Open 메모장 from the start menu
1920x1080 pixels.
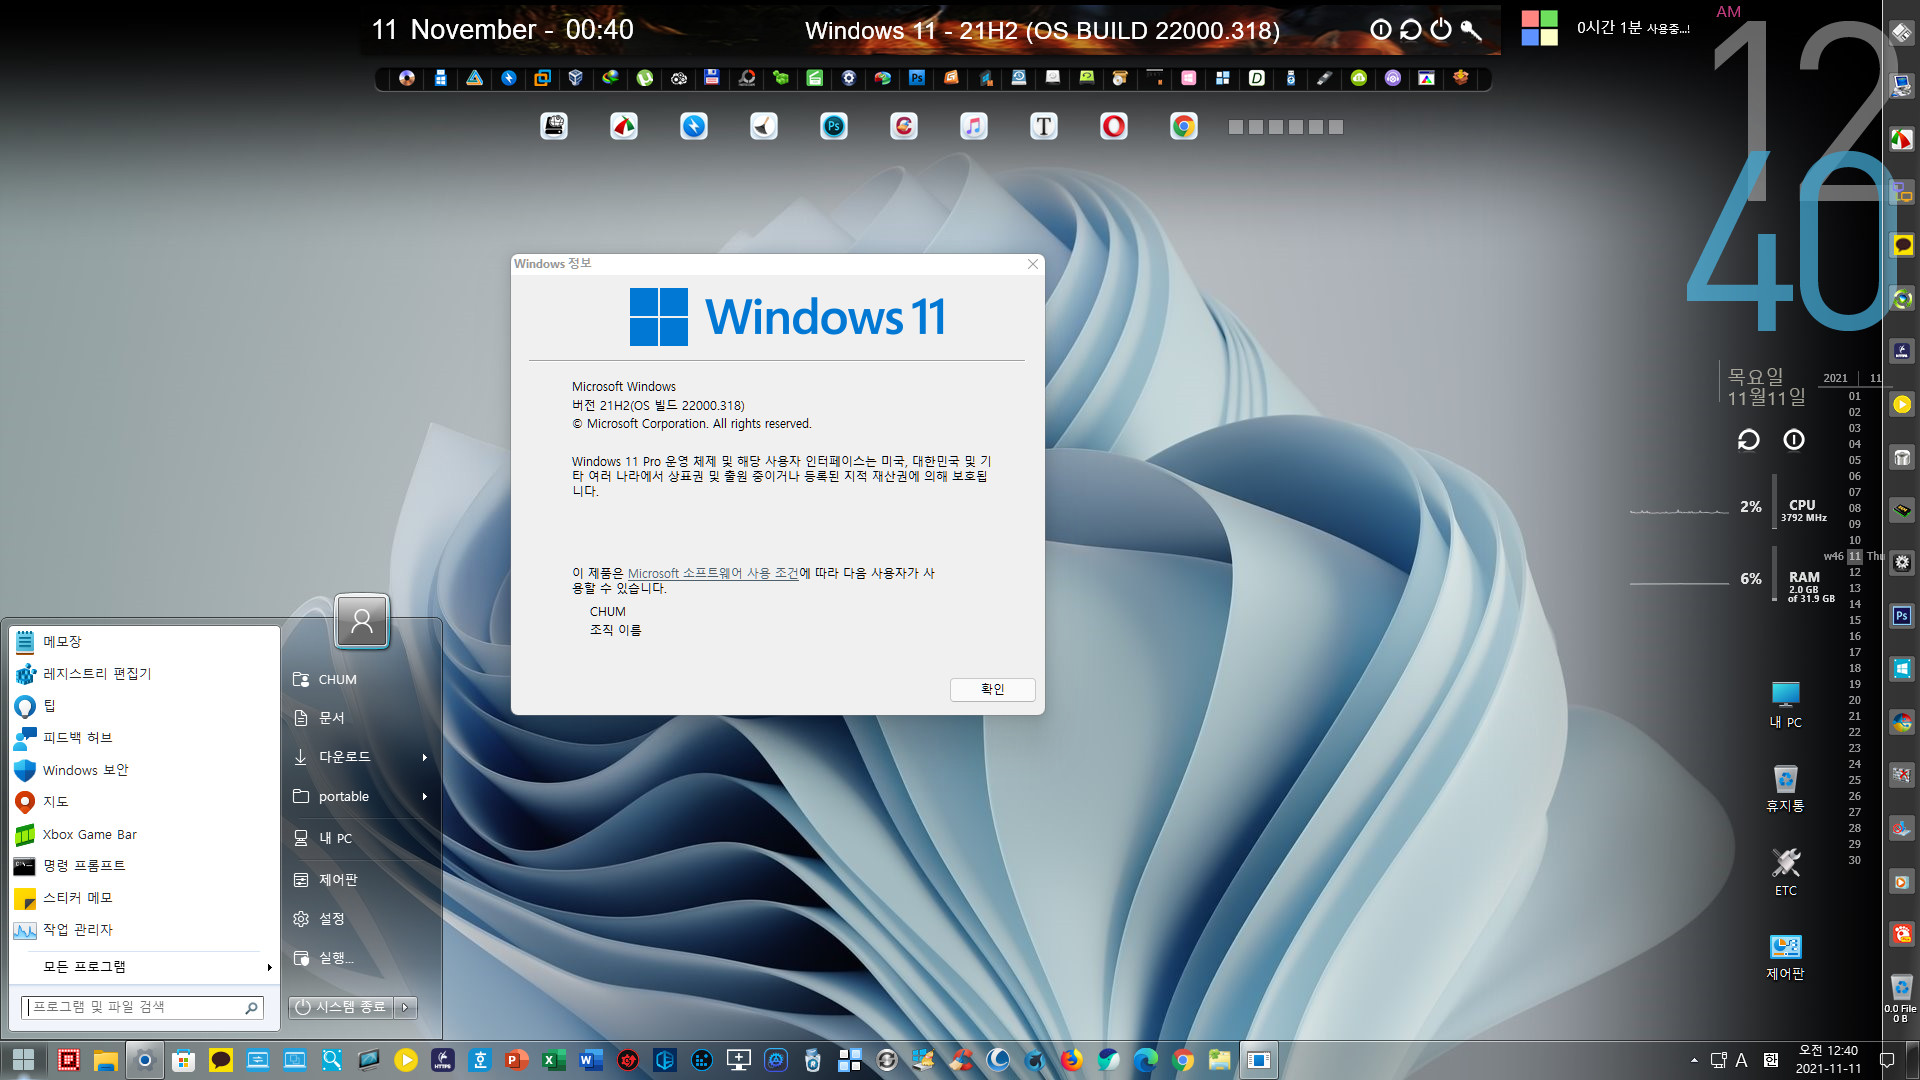click(144, 642)
